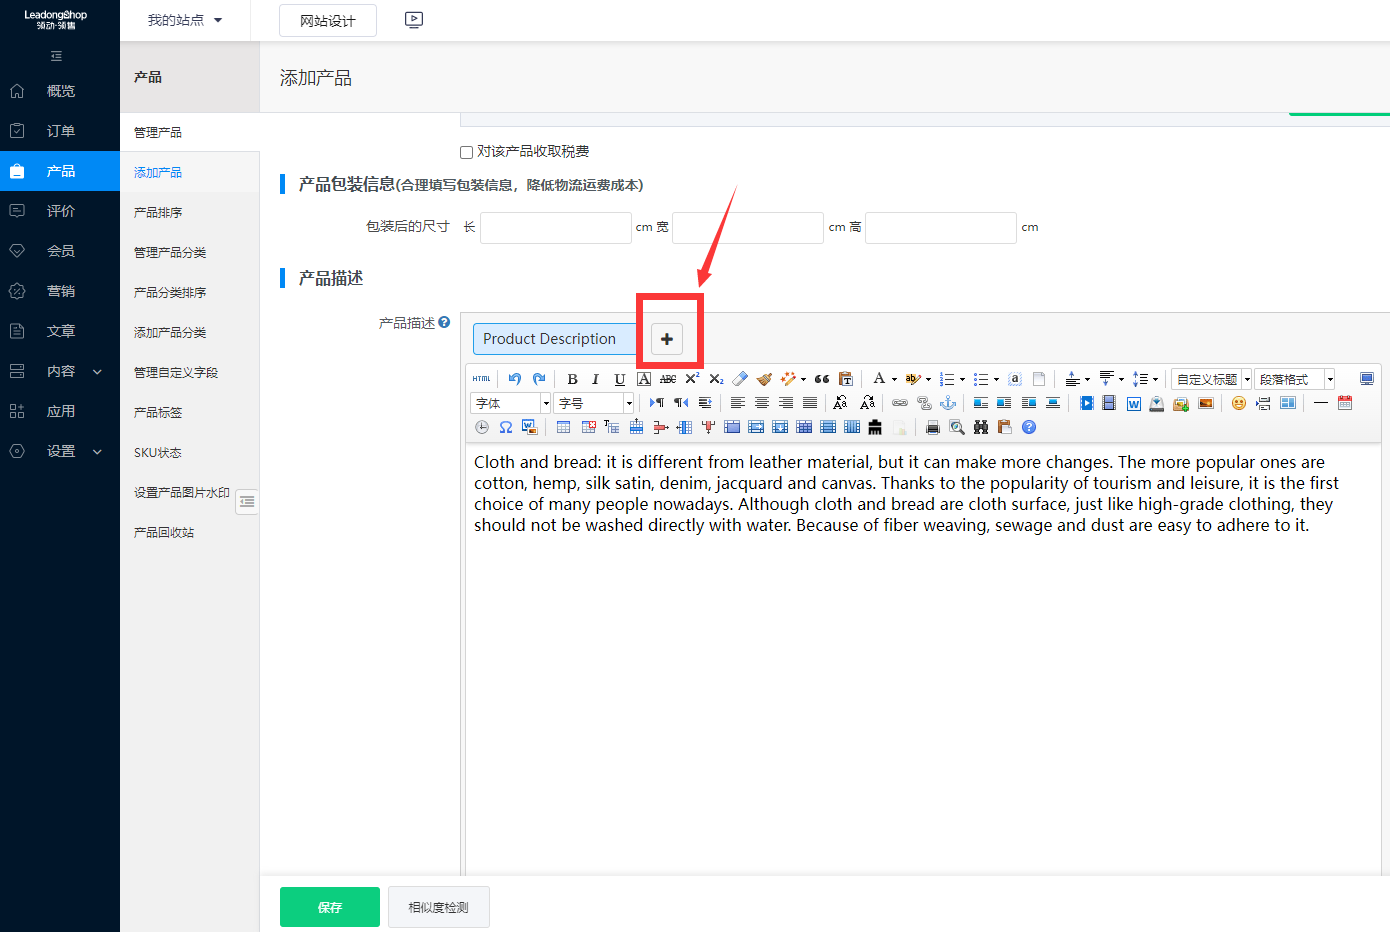
Task: Open 管理产品分类 in the product submenu
Action: click(170, 252)
